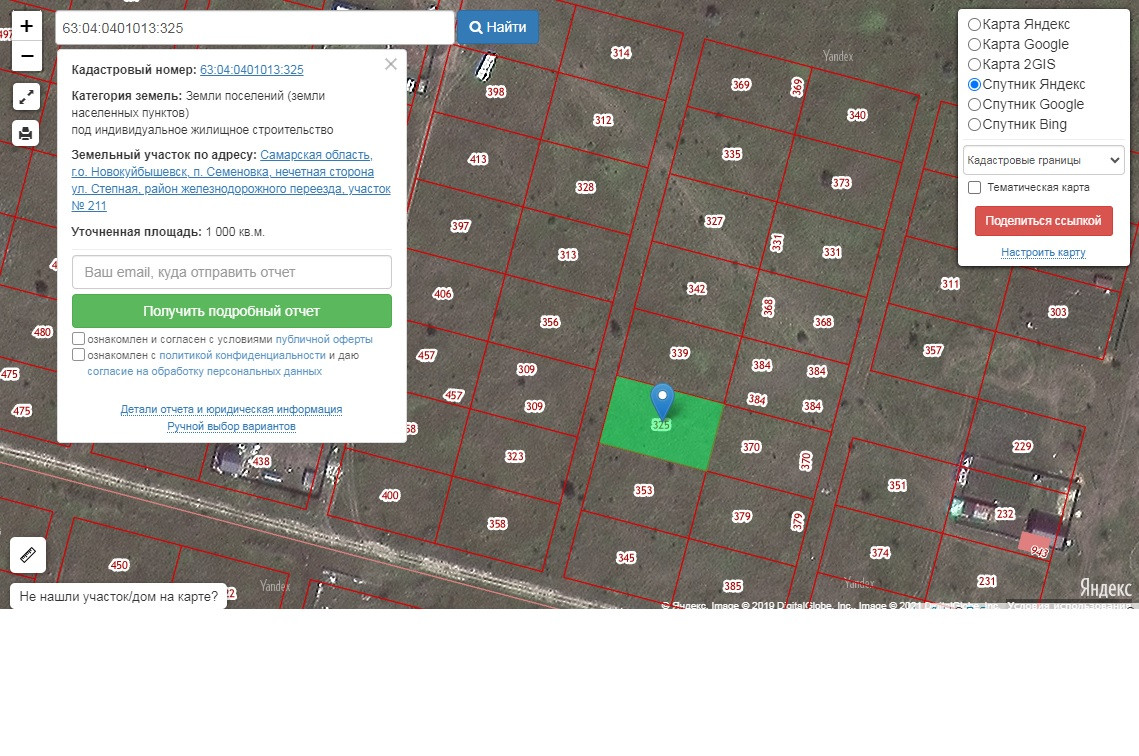Click parcel label 340 on map
Viewport: 1139px width, 756px height.
pyautogui.click(x=857, y=115)
